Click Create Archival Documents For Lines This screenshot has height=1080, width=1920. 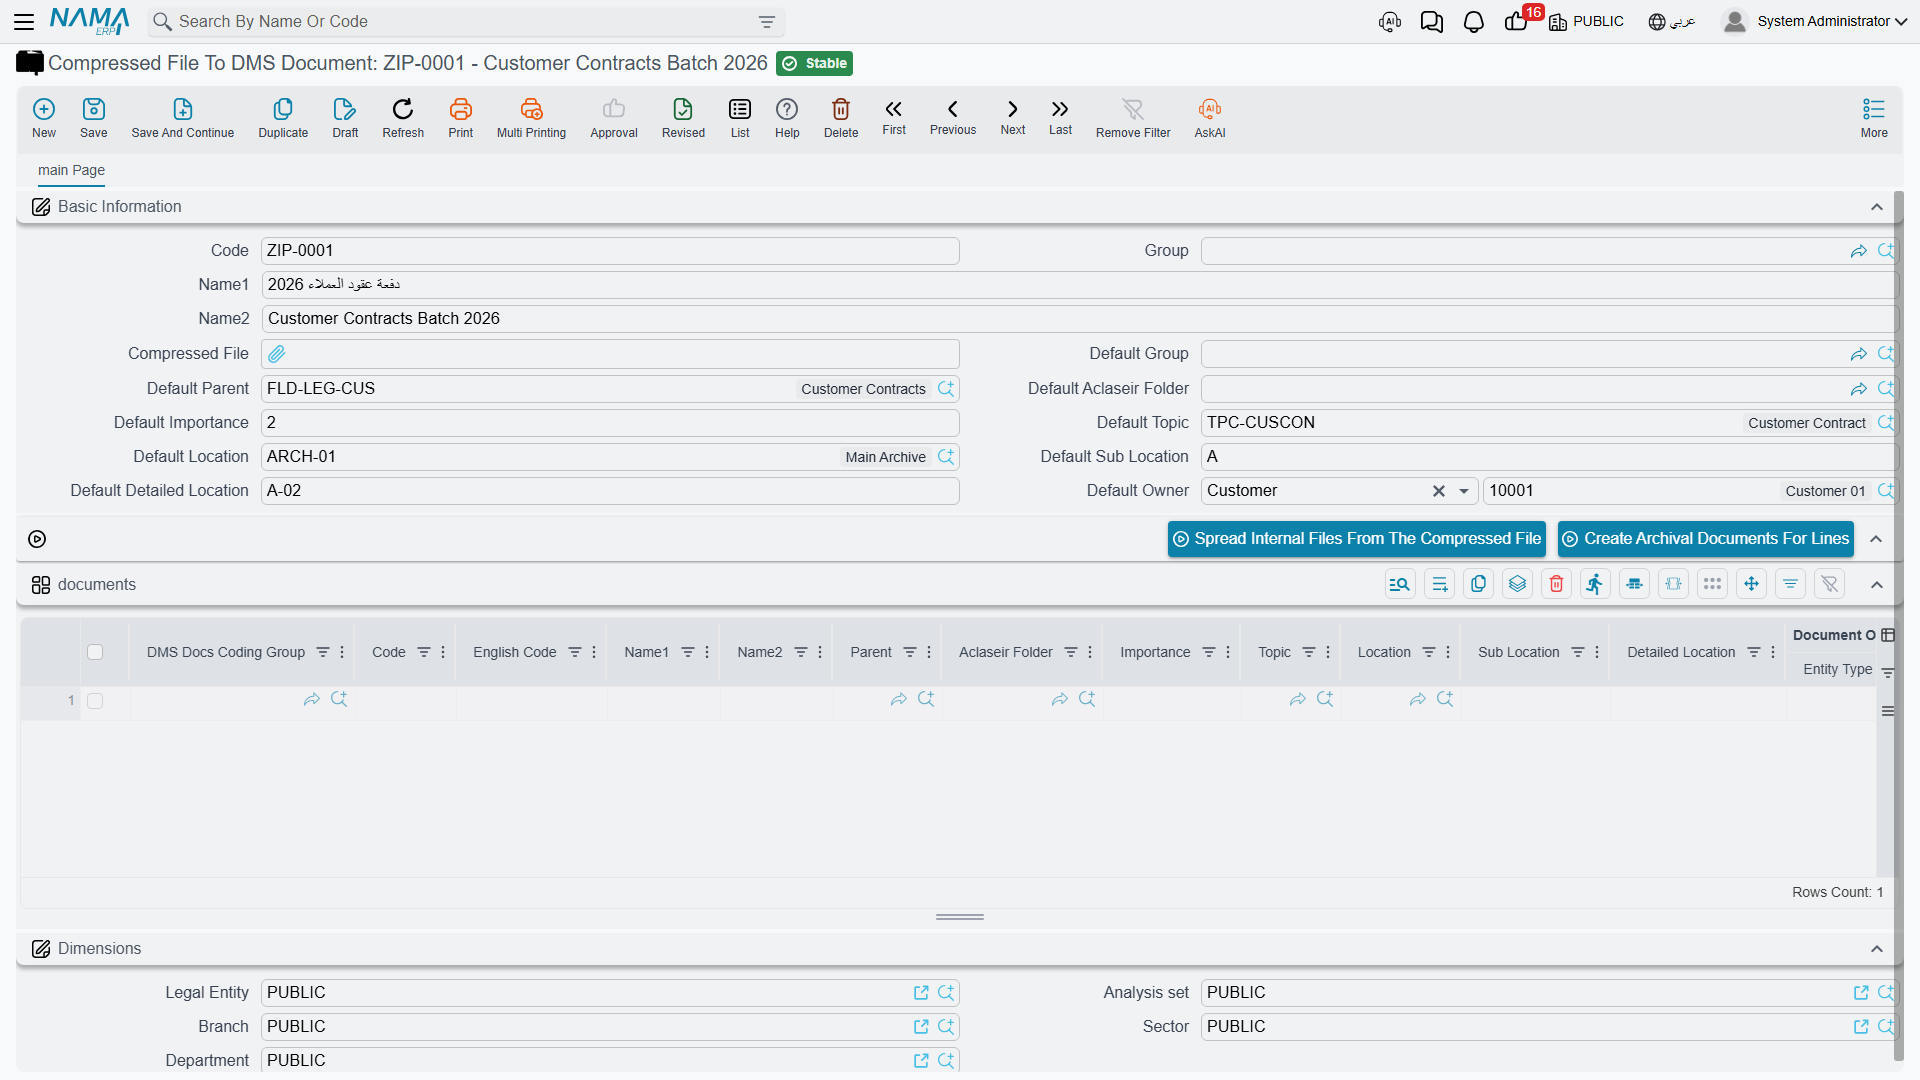coord(1705,539)
